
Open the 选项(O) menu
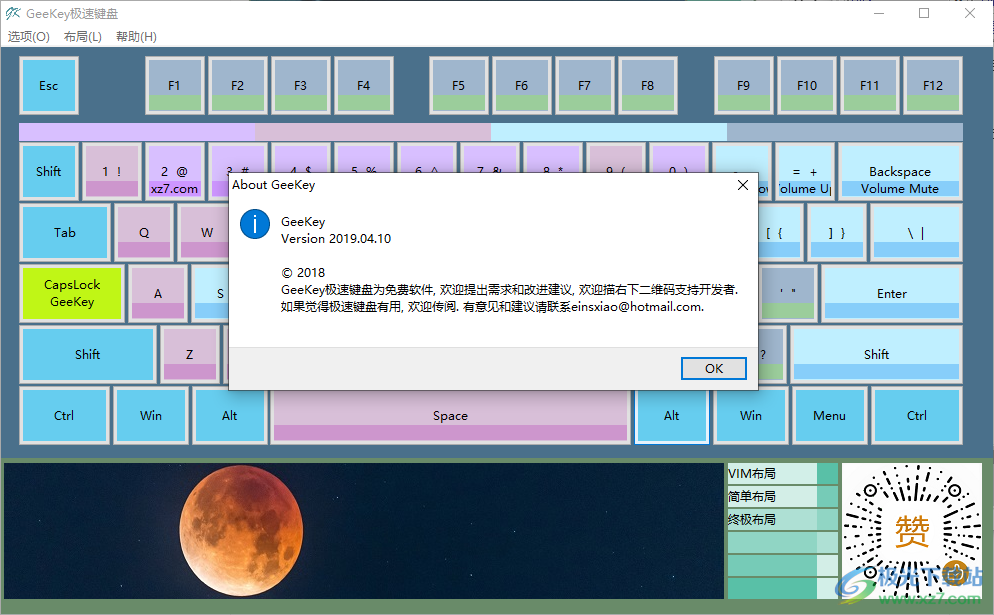click(29, 37)
